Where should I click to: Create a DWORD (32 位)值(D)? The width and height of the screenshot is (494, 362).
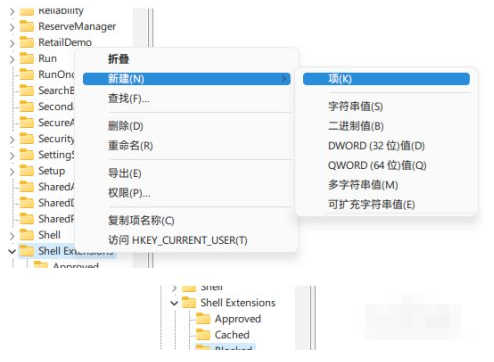386,146
